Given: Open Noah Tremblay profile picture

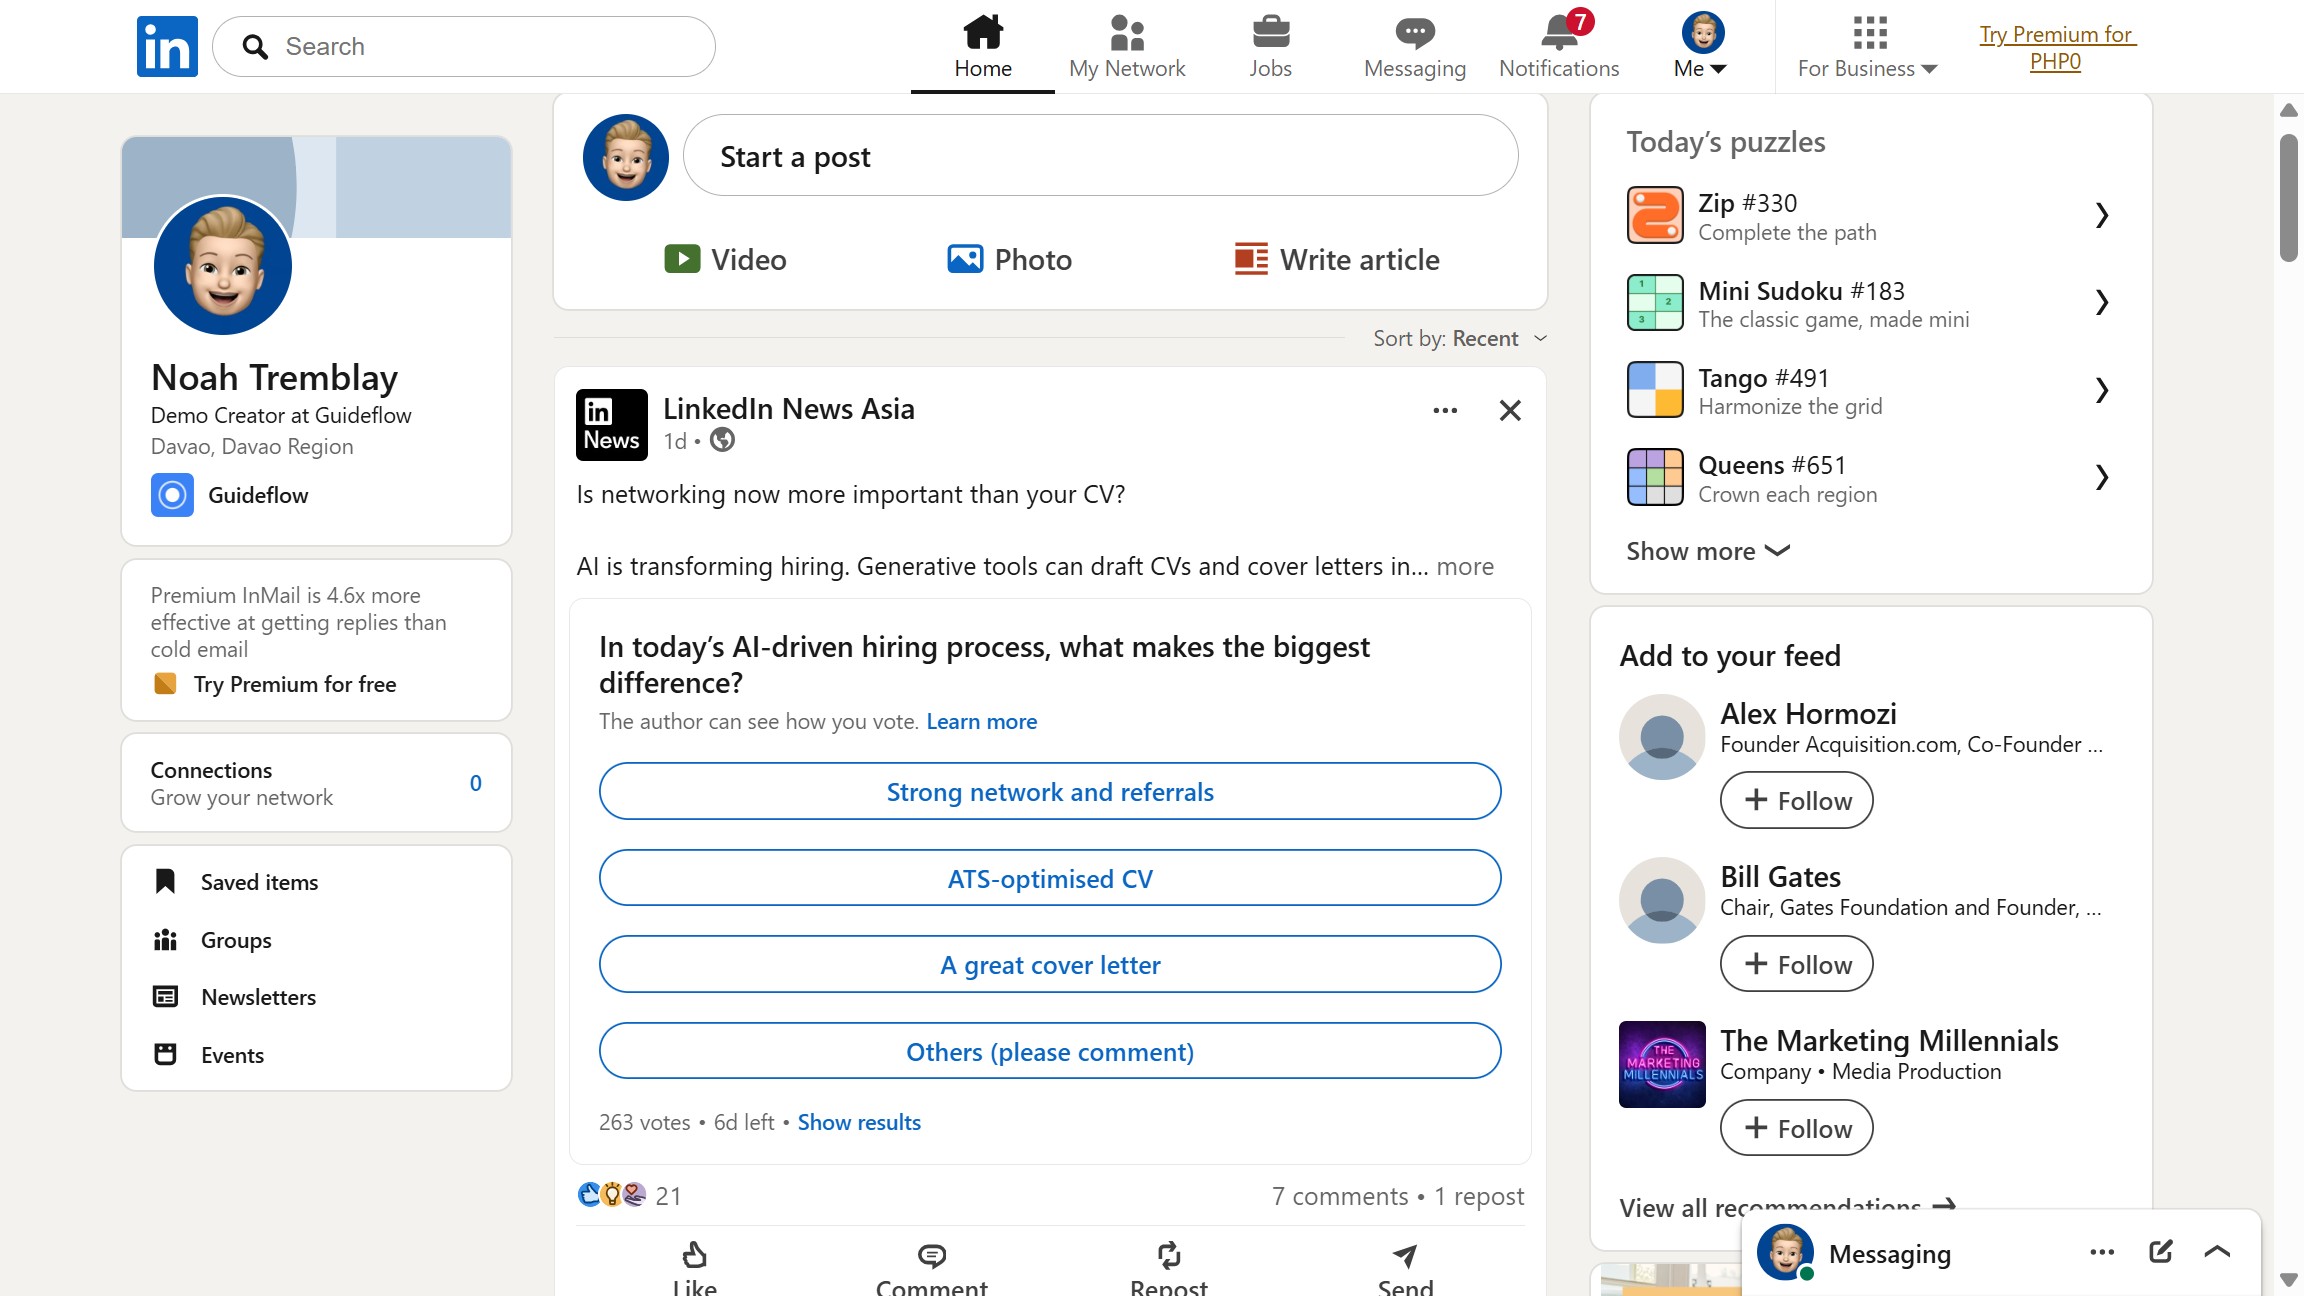Looking at the screenshot, I should 223,266.
